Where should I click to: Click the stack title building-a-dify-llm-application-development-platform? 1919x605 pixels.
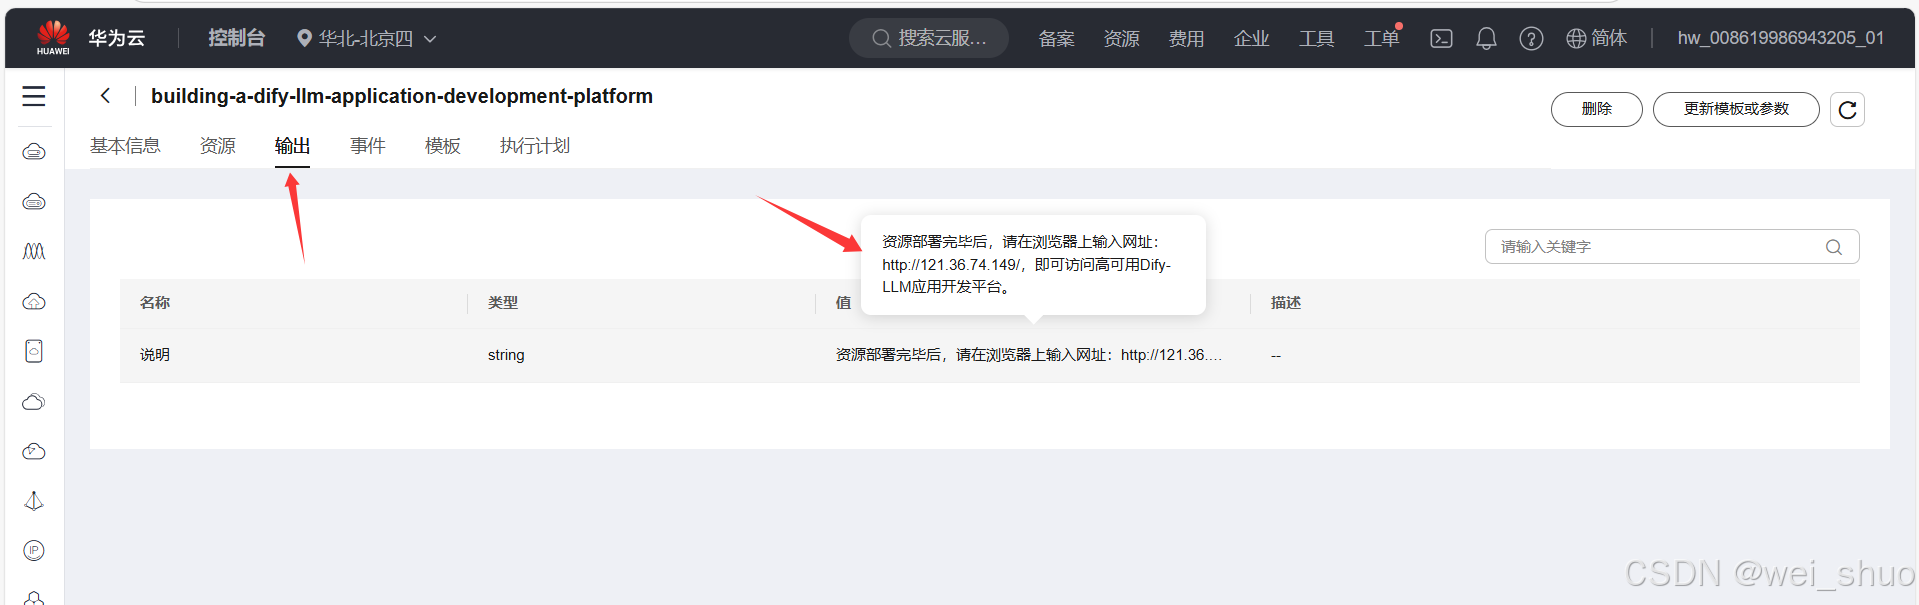click(x=402, y=96)
